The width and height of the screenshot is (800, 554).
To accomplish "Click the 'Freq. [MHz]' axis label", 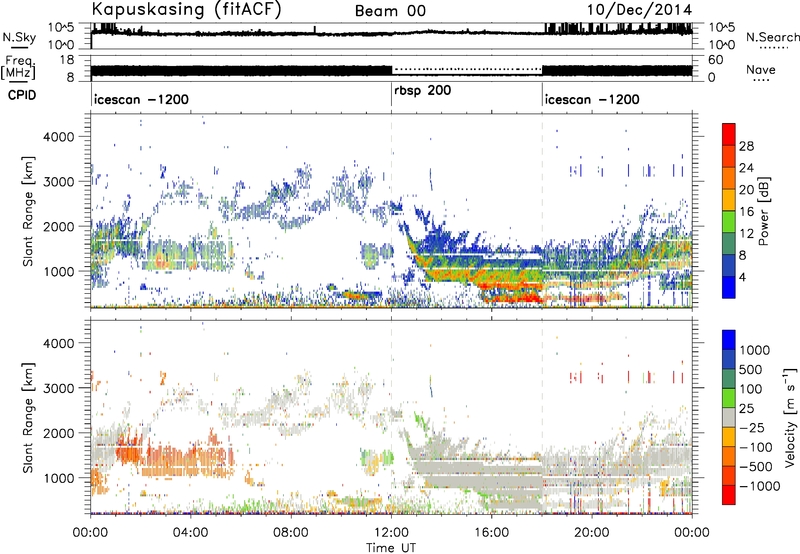I will [18, 68].
